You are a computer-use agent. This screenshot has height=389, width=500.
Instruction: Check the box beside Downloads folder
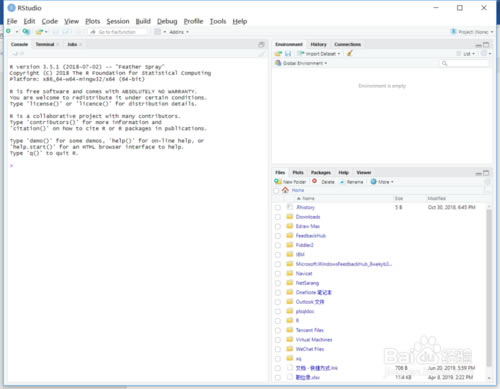(278, 217)
